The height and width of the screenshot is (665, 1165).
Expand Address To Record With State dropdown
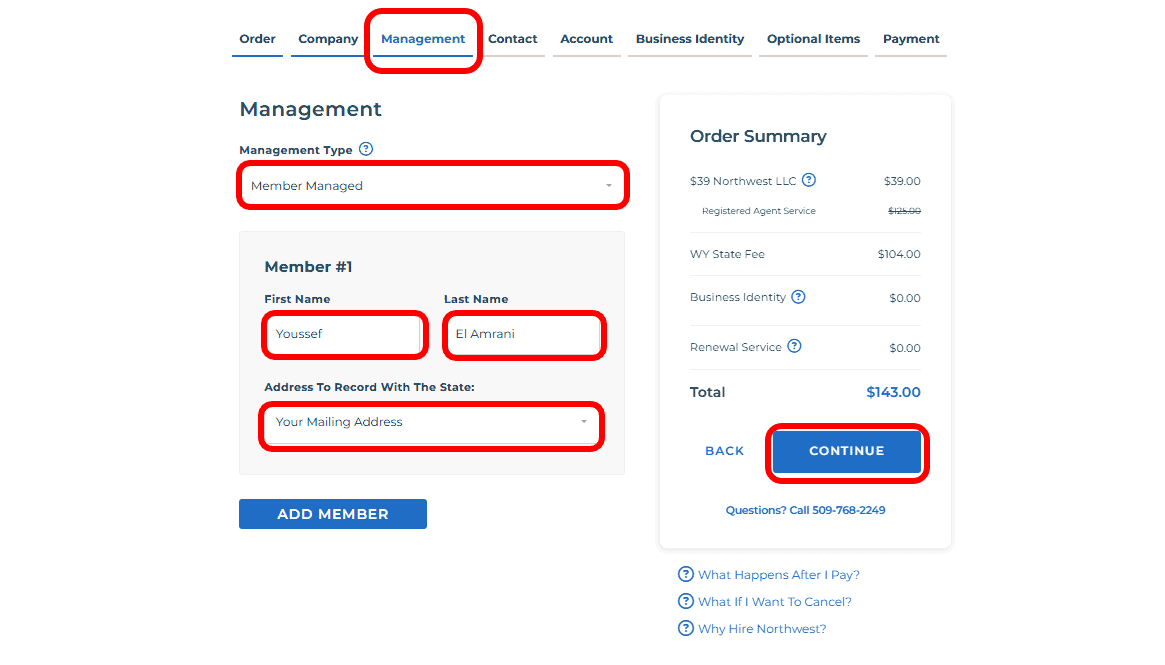[x=432, y=422]
